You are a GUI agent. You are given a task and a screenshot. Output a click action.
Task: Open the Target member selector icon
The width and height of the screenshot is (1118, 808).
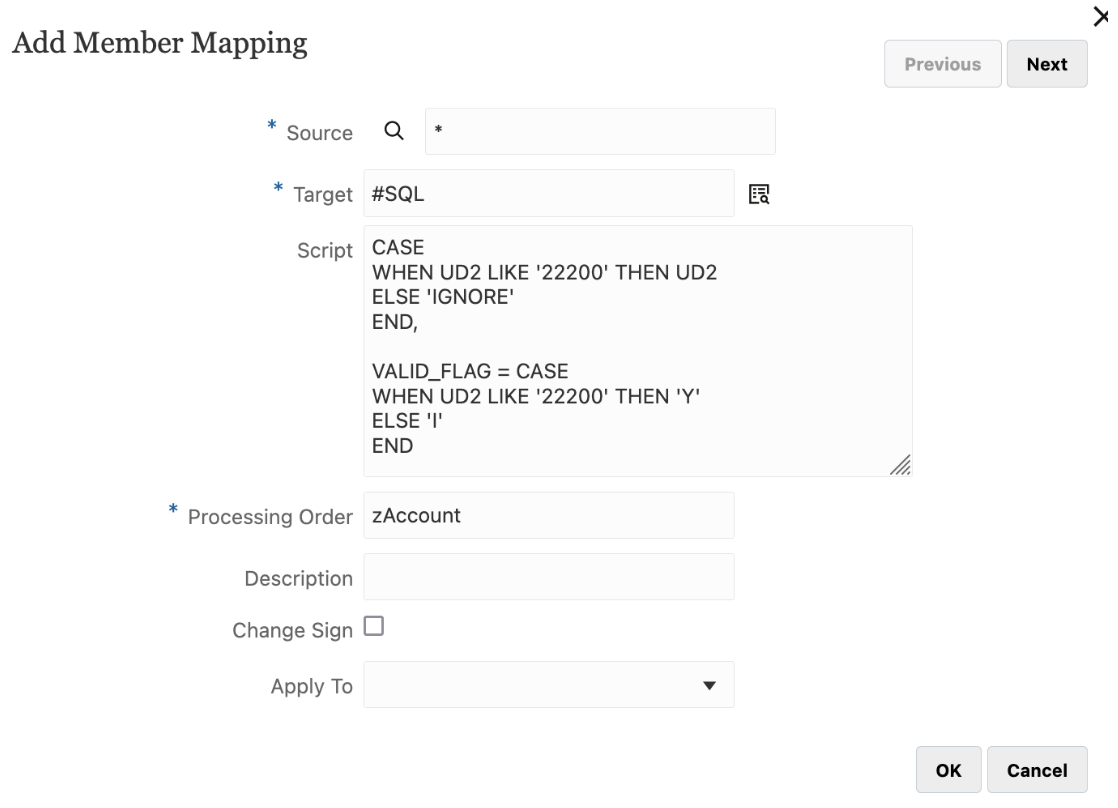pos(761,194)
